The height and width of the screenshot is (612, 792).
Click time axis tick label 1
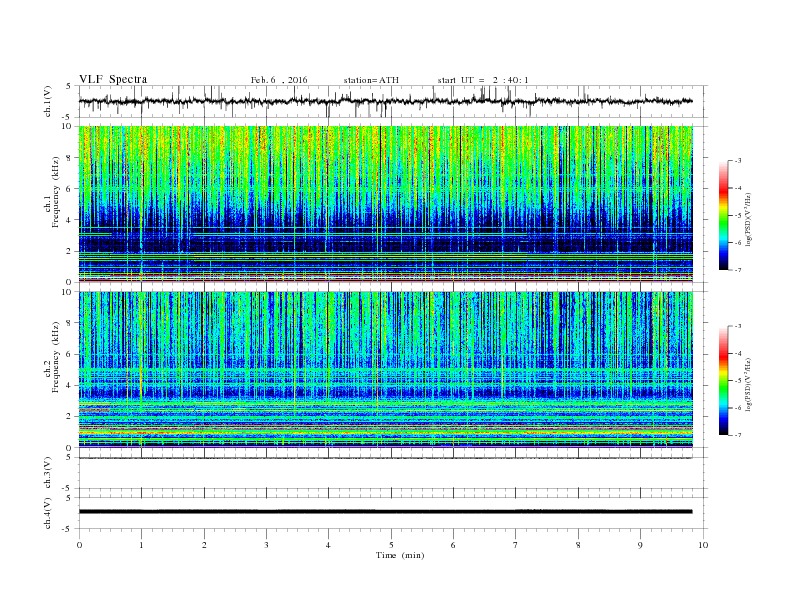click(141, 545)
